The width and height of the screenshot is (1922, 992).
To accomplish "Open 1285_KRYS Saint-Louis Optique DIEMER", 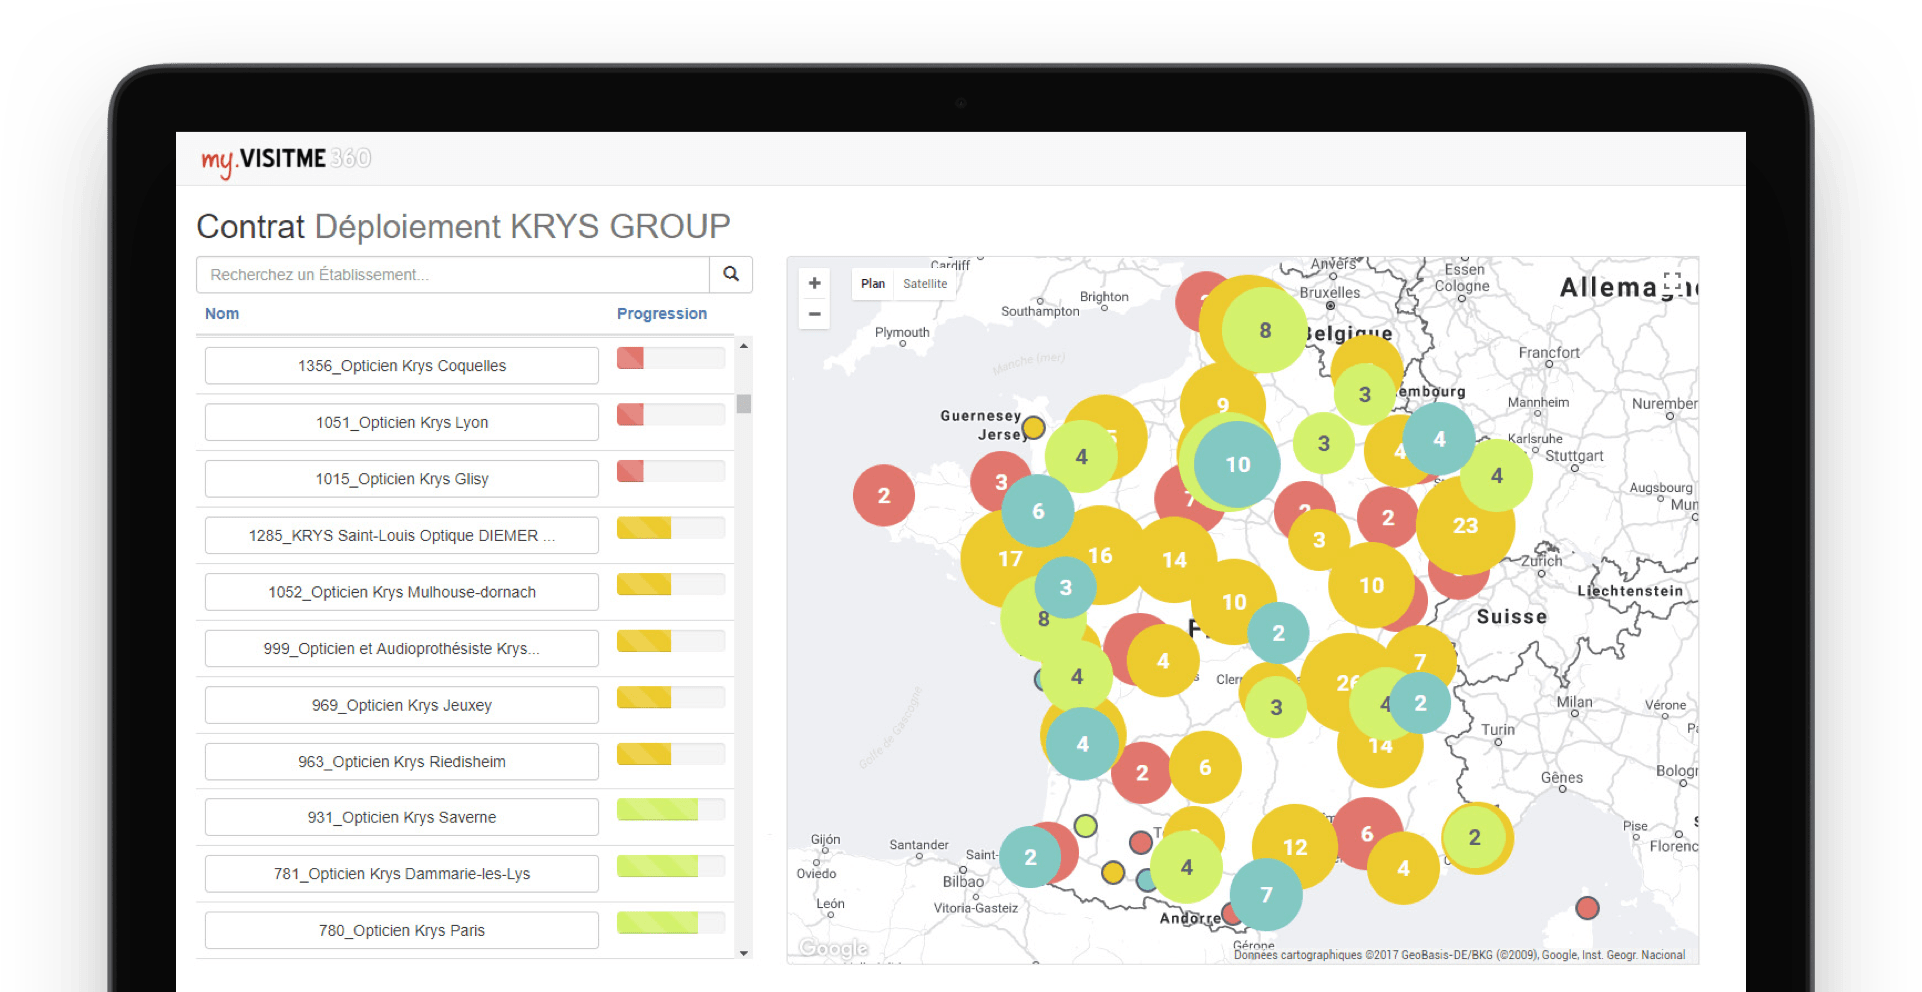I will pos(402,535).
